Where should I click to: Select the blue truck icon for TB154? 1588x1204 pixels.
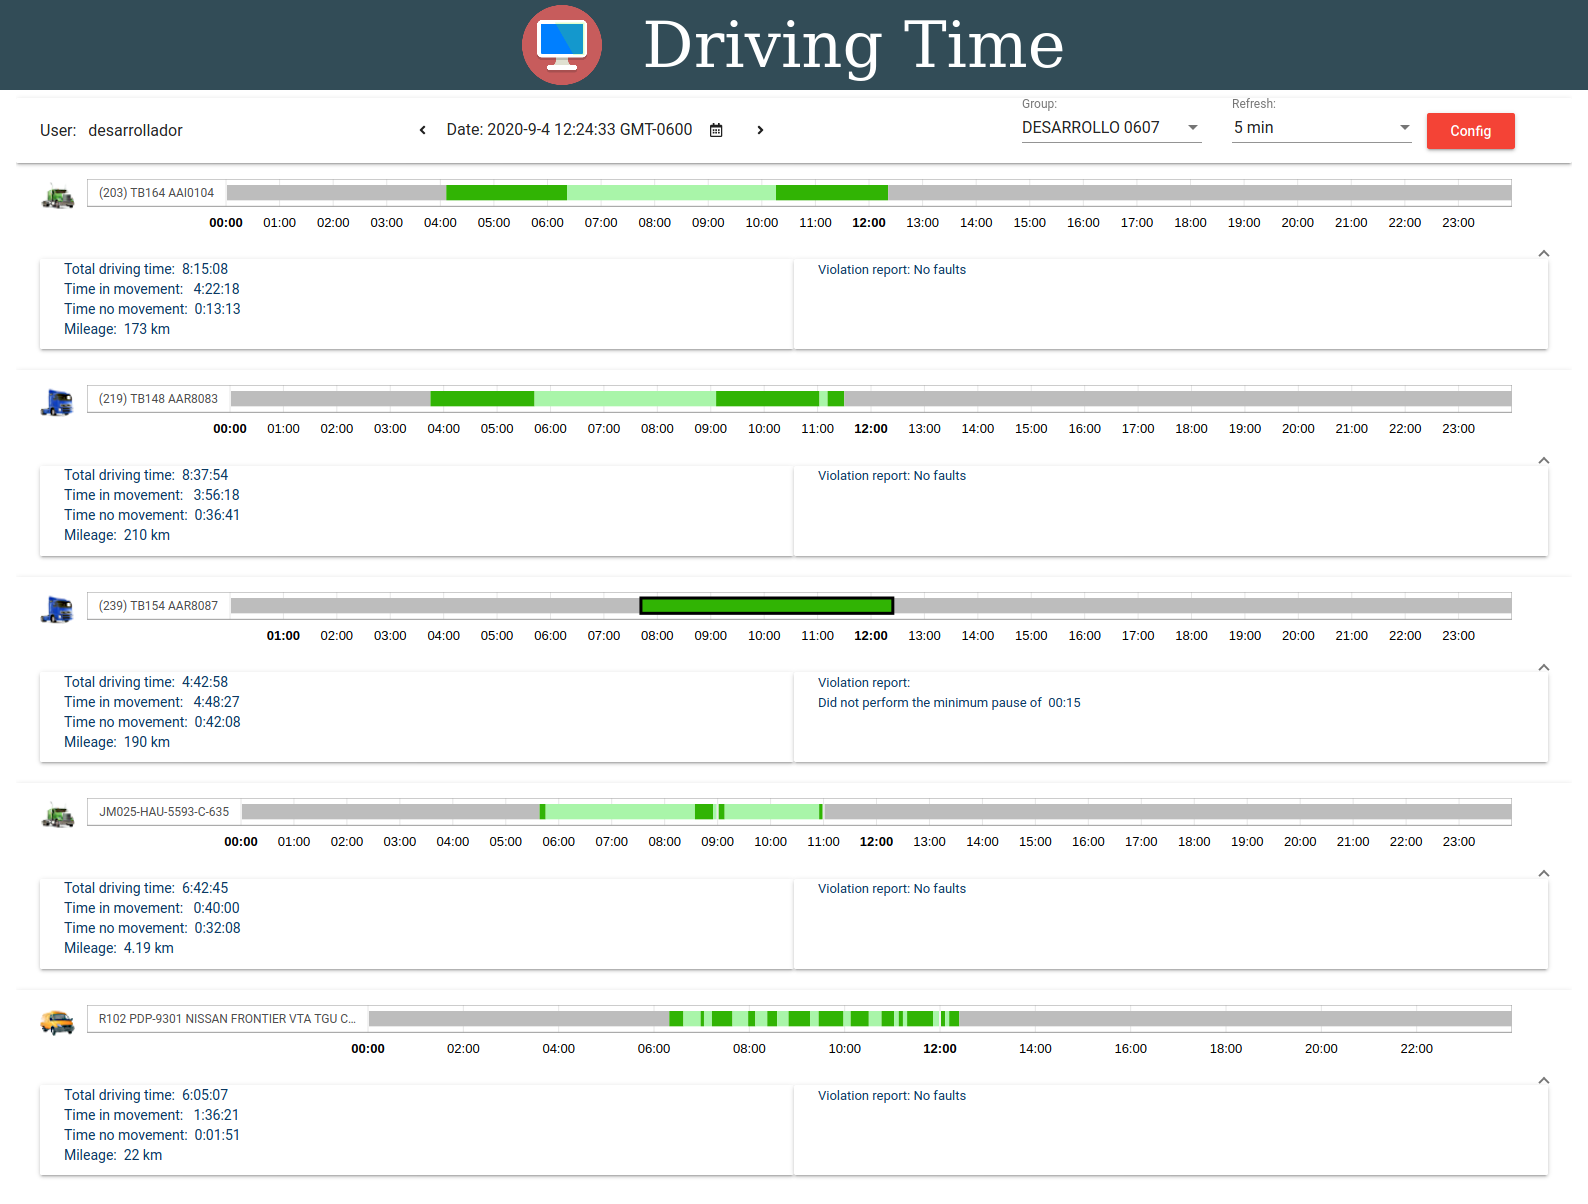coord(57,609)
